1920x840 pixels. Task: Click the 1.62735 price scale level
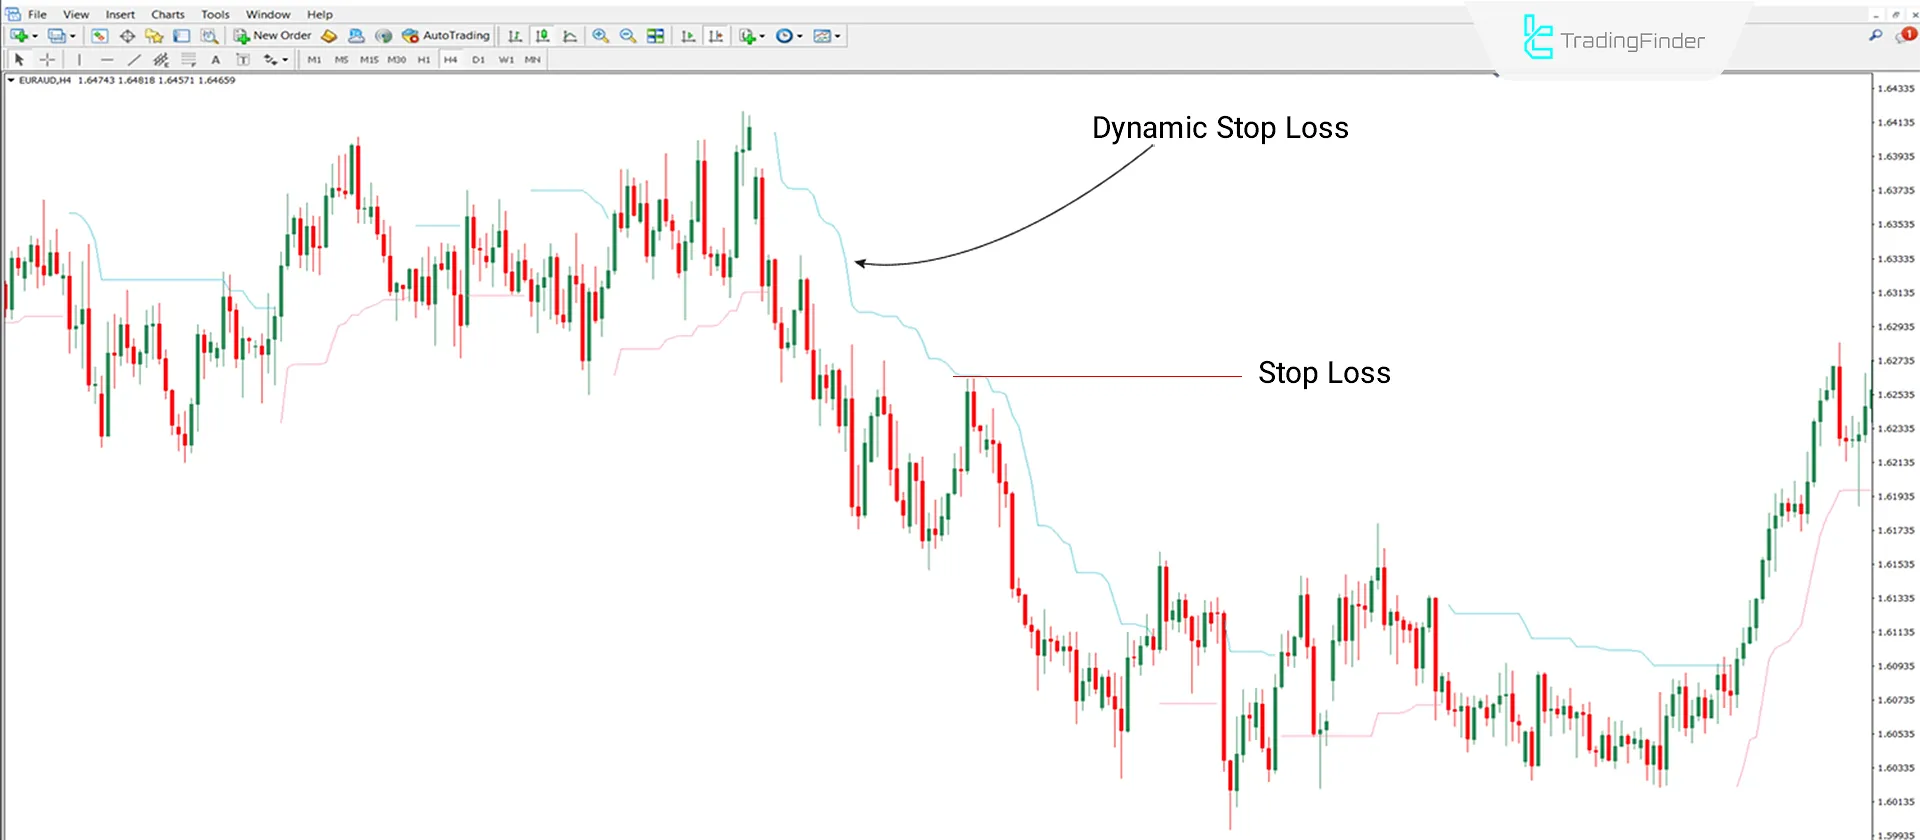click(1895, 361)
